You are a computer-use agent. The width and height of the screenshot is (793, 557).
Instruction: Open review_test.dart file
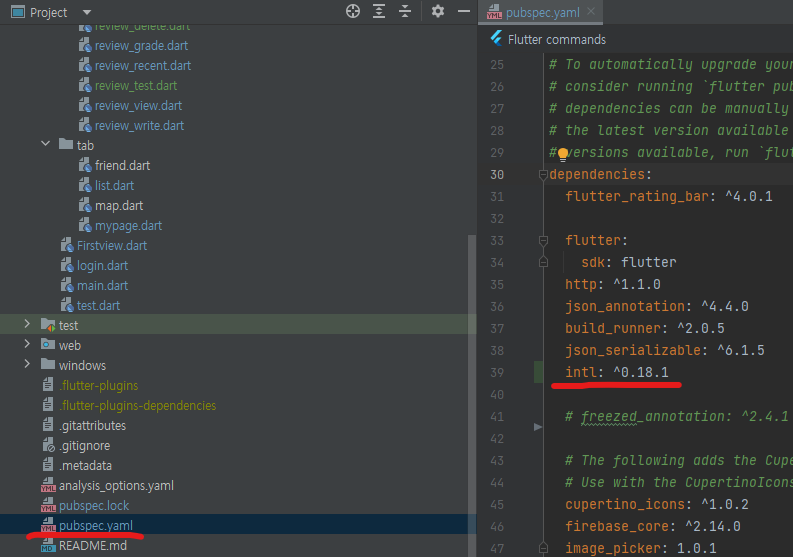pos(136,85)
